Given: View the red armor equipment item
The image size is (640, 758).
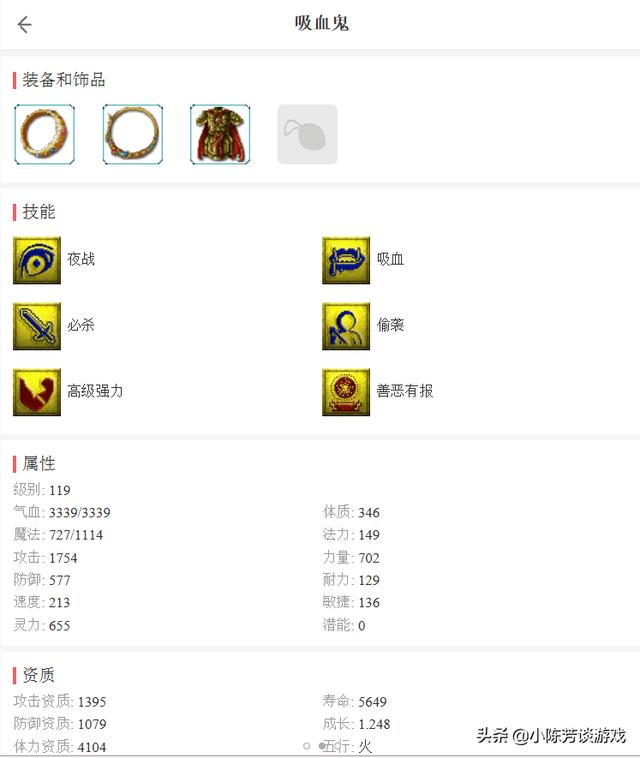Looking at the screenshot, I should [x=220, y=134].
